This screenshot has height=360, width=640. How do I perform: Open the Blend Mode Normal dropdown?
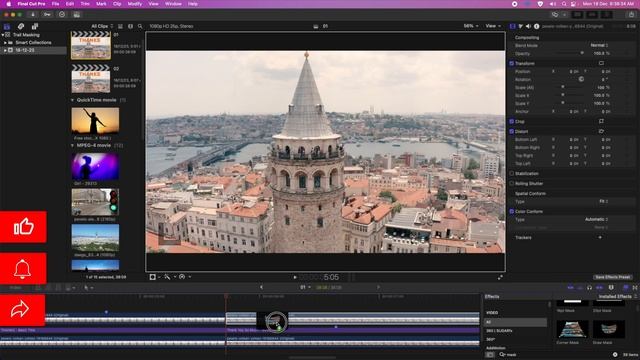pos(599,45)
